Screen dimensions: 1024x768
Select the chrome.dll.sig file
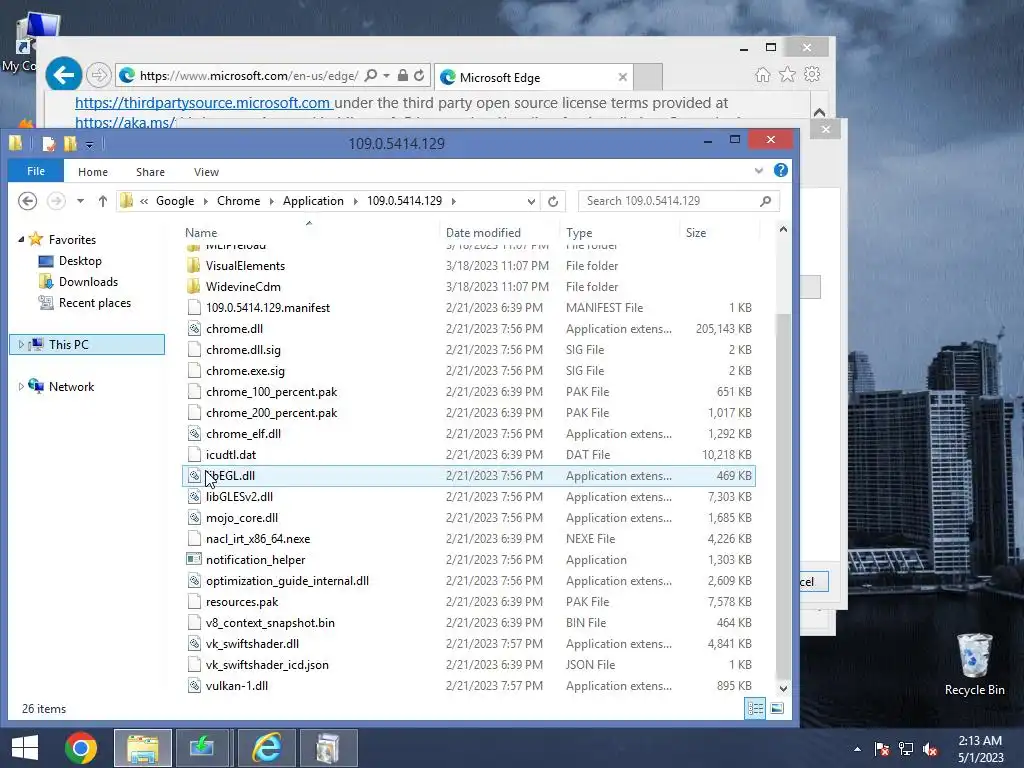tap(243, 350)
